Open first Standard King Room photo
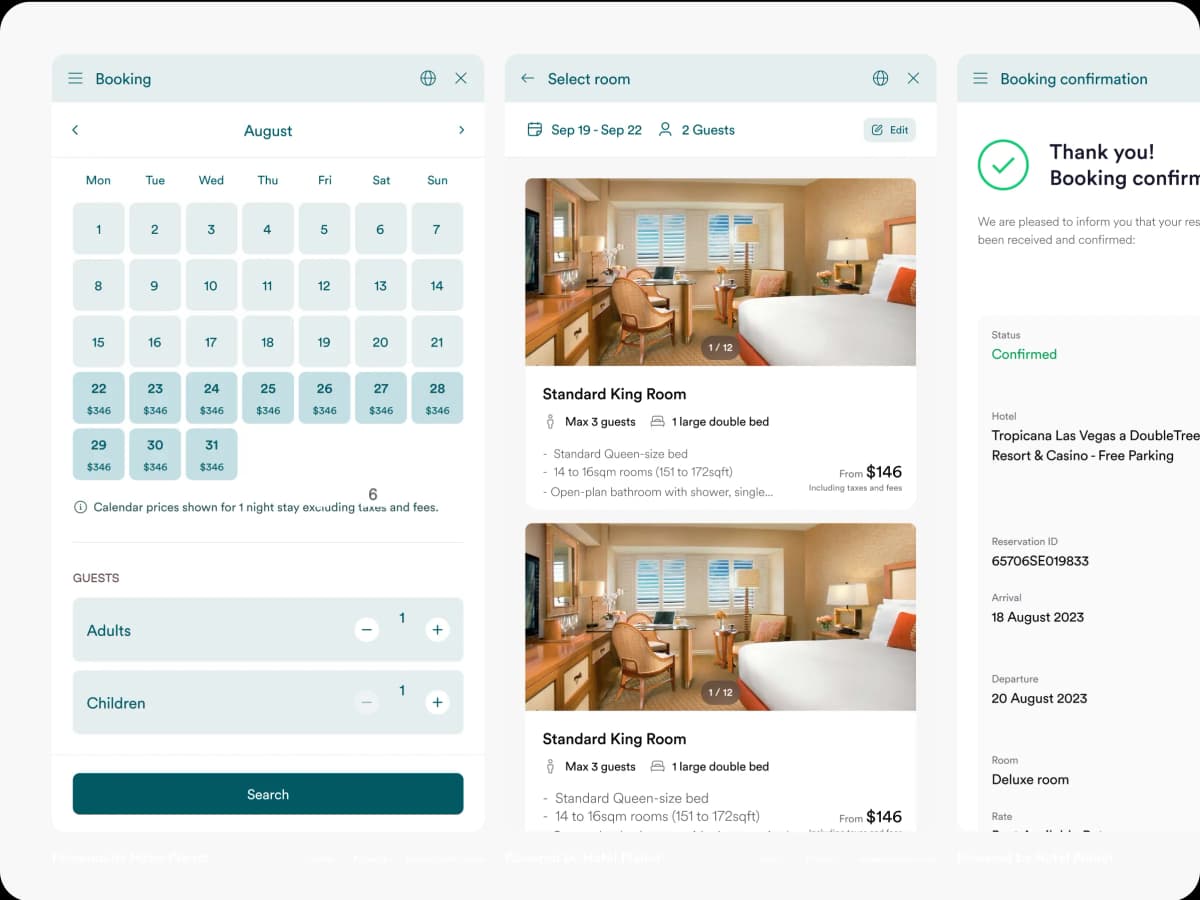This screenshot has height=900, width=1200. 720,272
